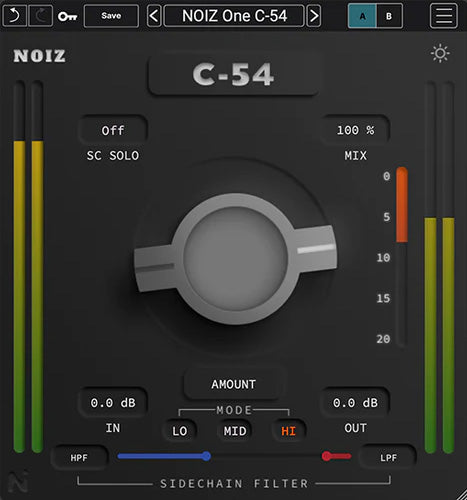Click the red LPF slider handle
The image size is (467, 500).
[x=326, y=456]
